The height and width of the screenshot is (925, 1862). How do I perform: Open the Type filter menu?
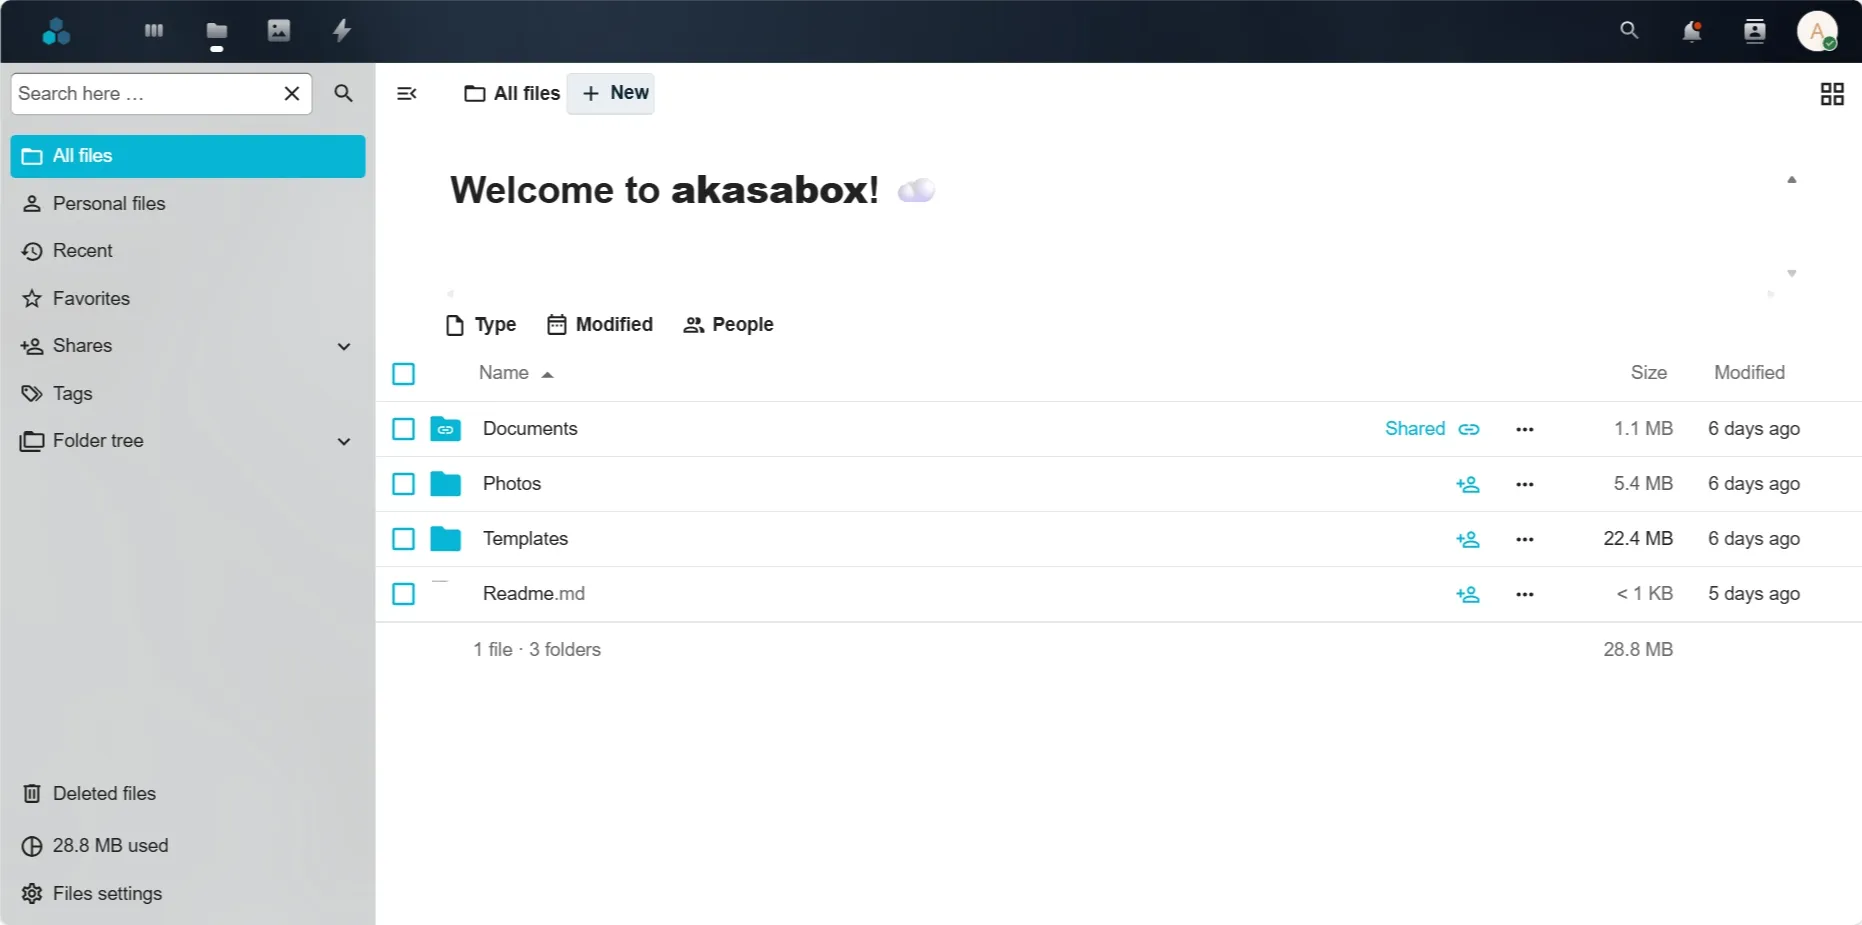480,324
